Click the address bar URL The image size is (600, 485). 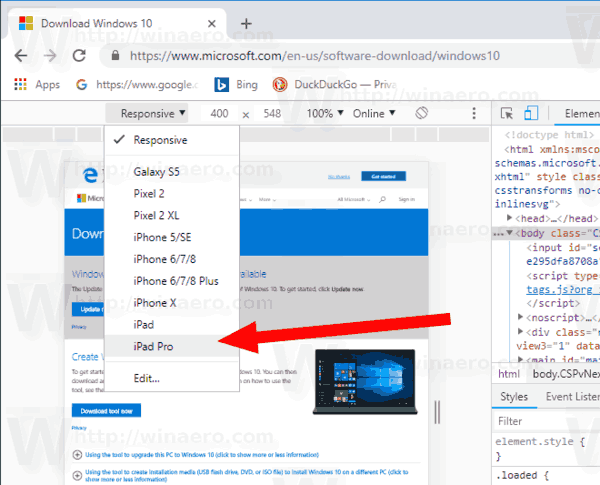315,56
